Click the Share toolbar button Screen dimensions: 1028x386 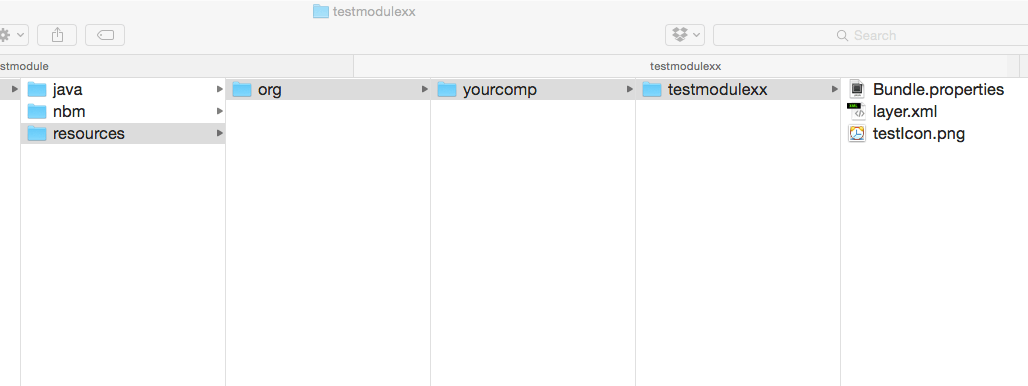coord(57,35)
